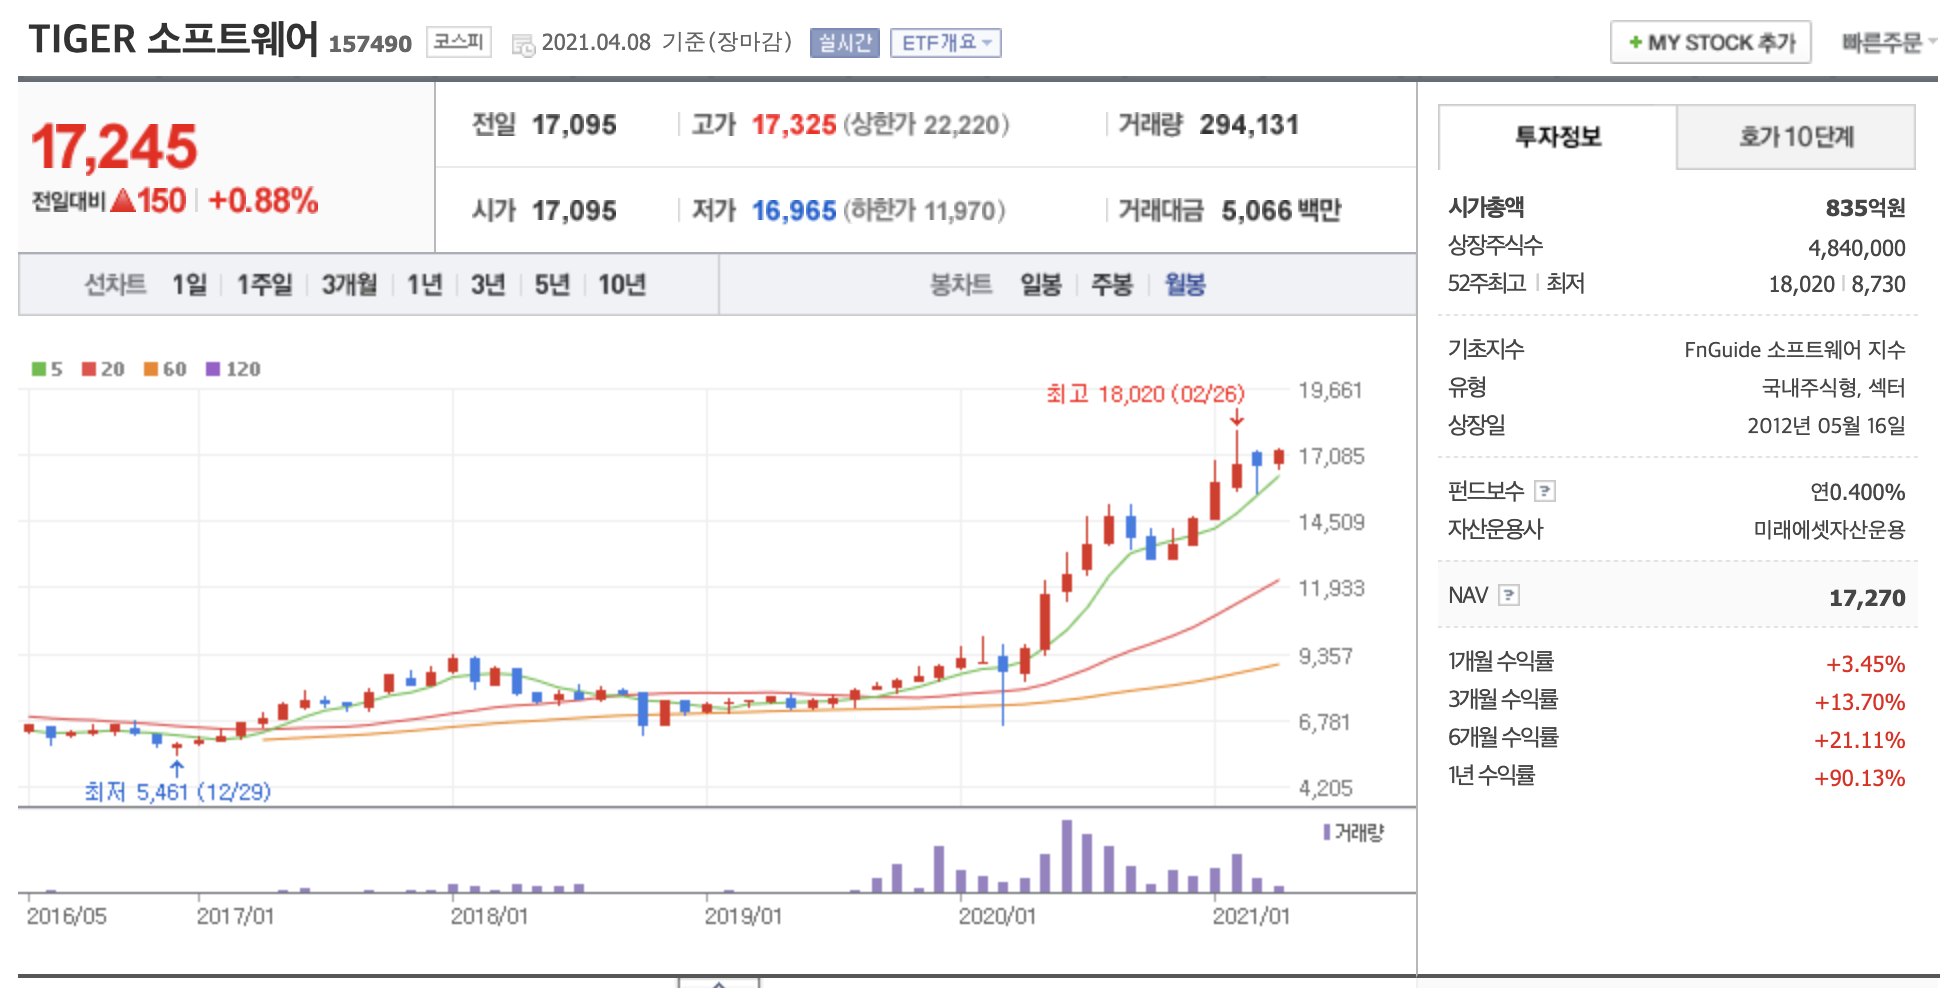Click the current price 17,245

(114, 147)
